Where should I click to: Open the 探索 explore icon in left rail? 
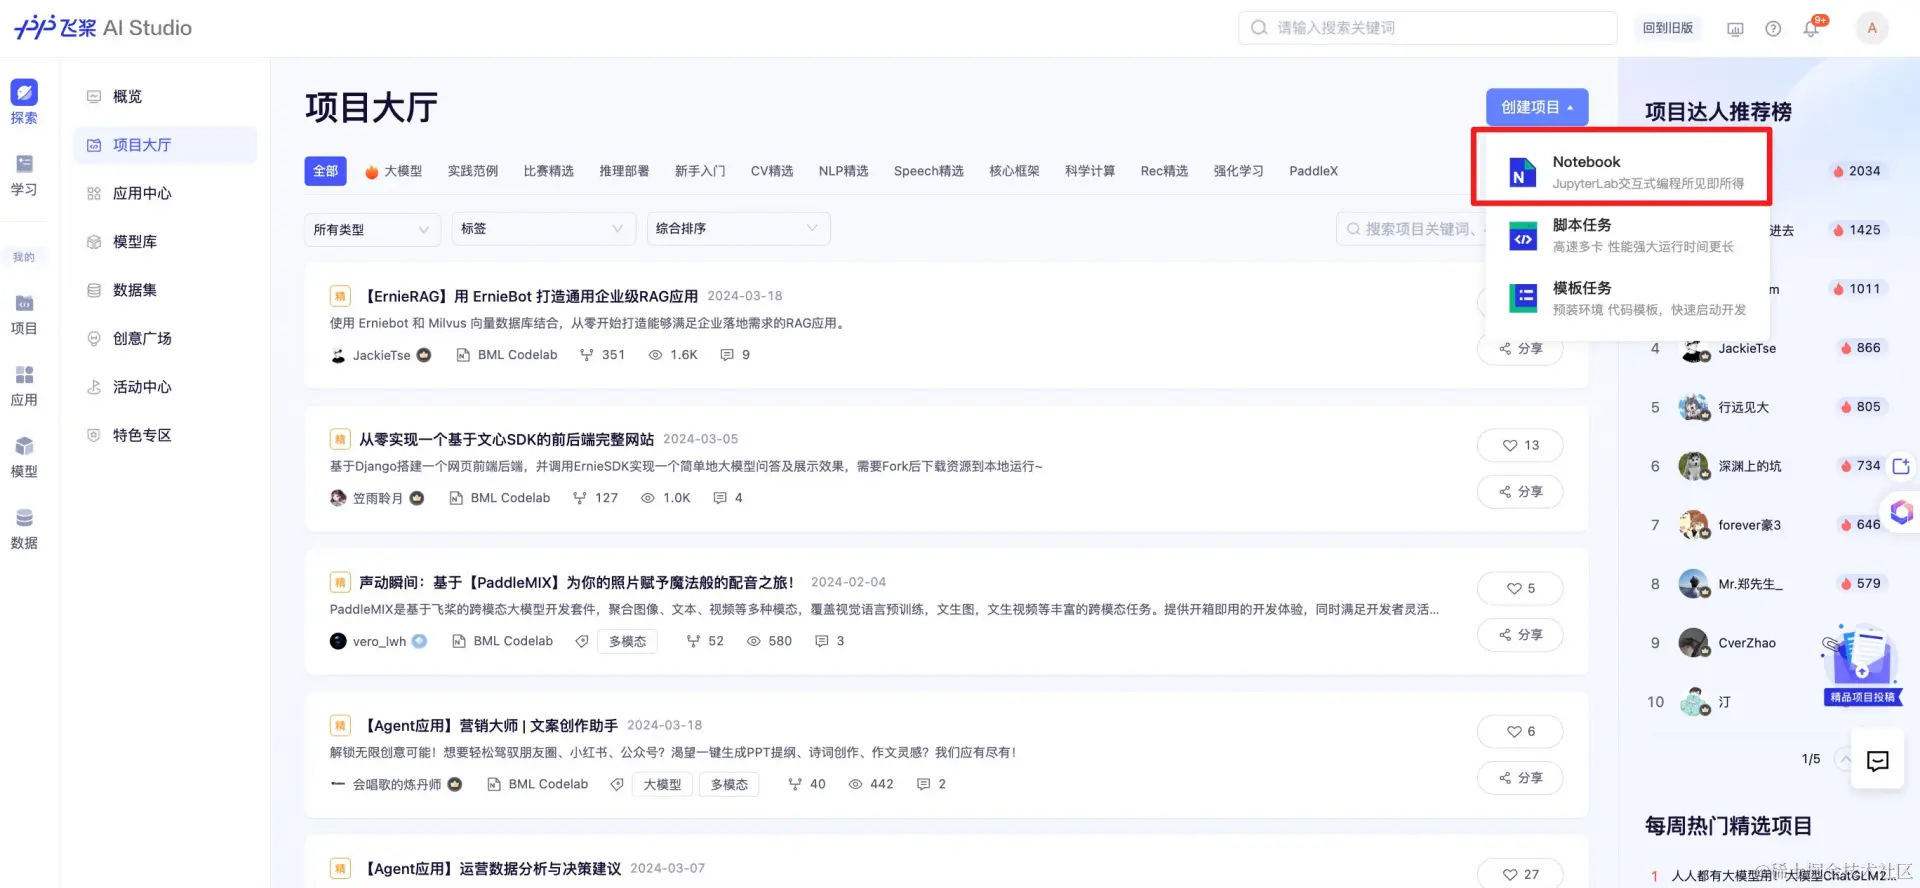point(24,93)
